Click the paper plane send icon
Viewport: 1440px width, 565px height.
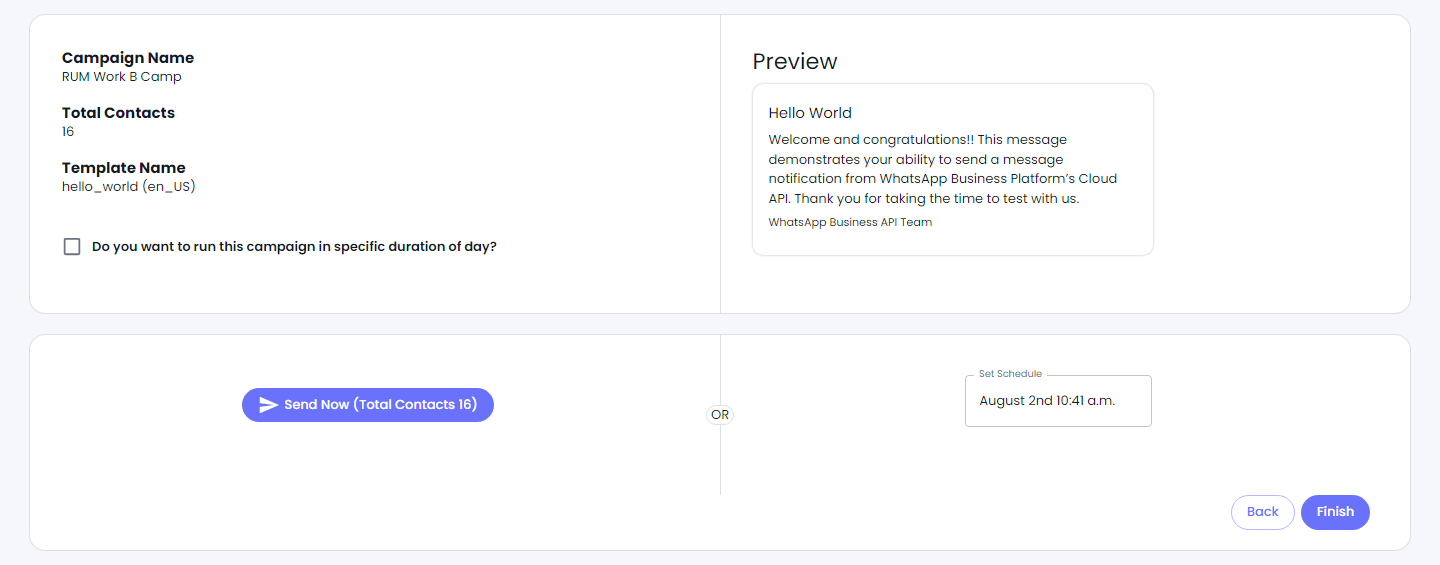[268, 405]
